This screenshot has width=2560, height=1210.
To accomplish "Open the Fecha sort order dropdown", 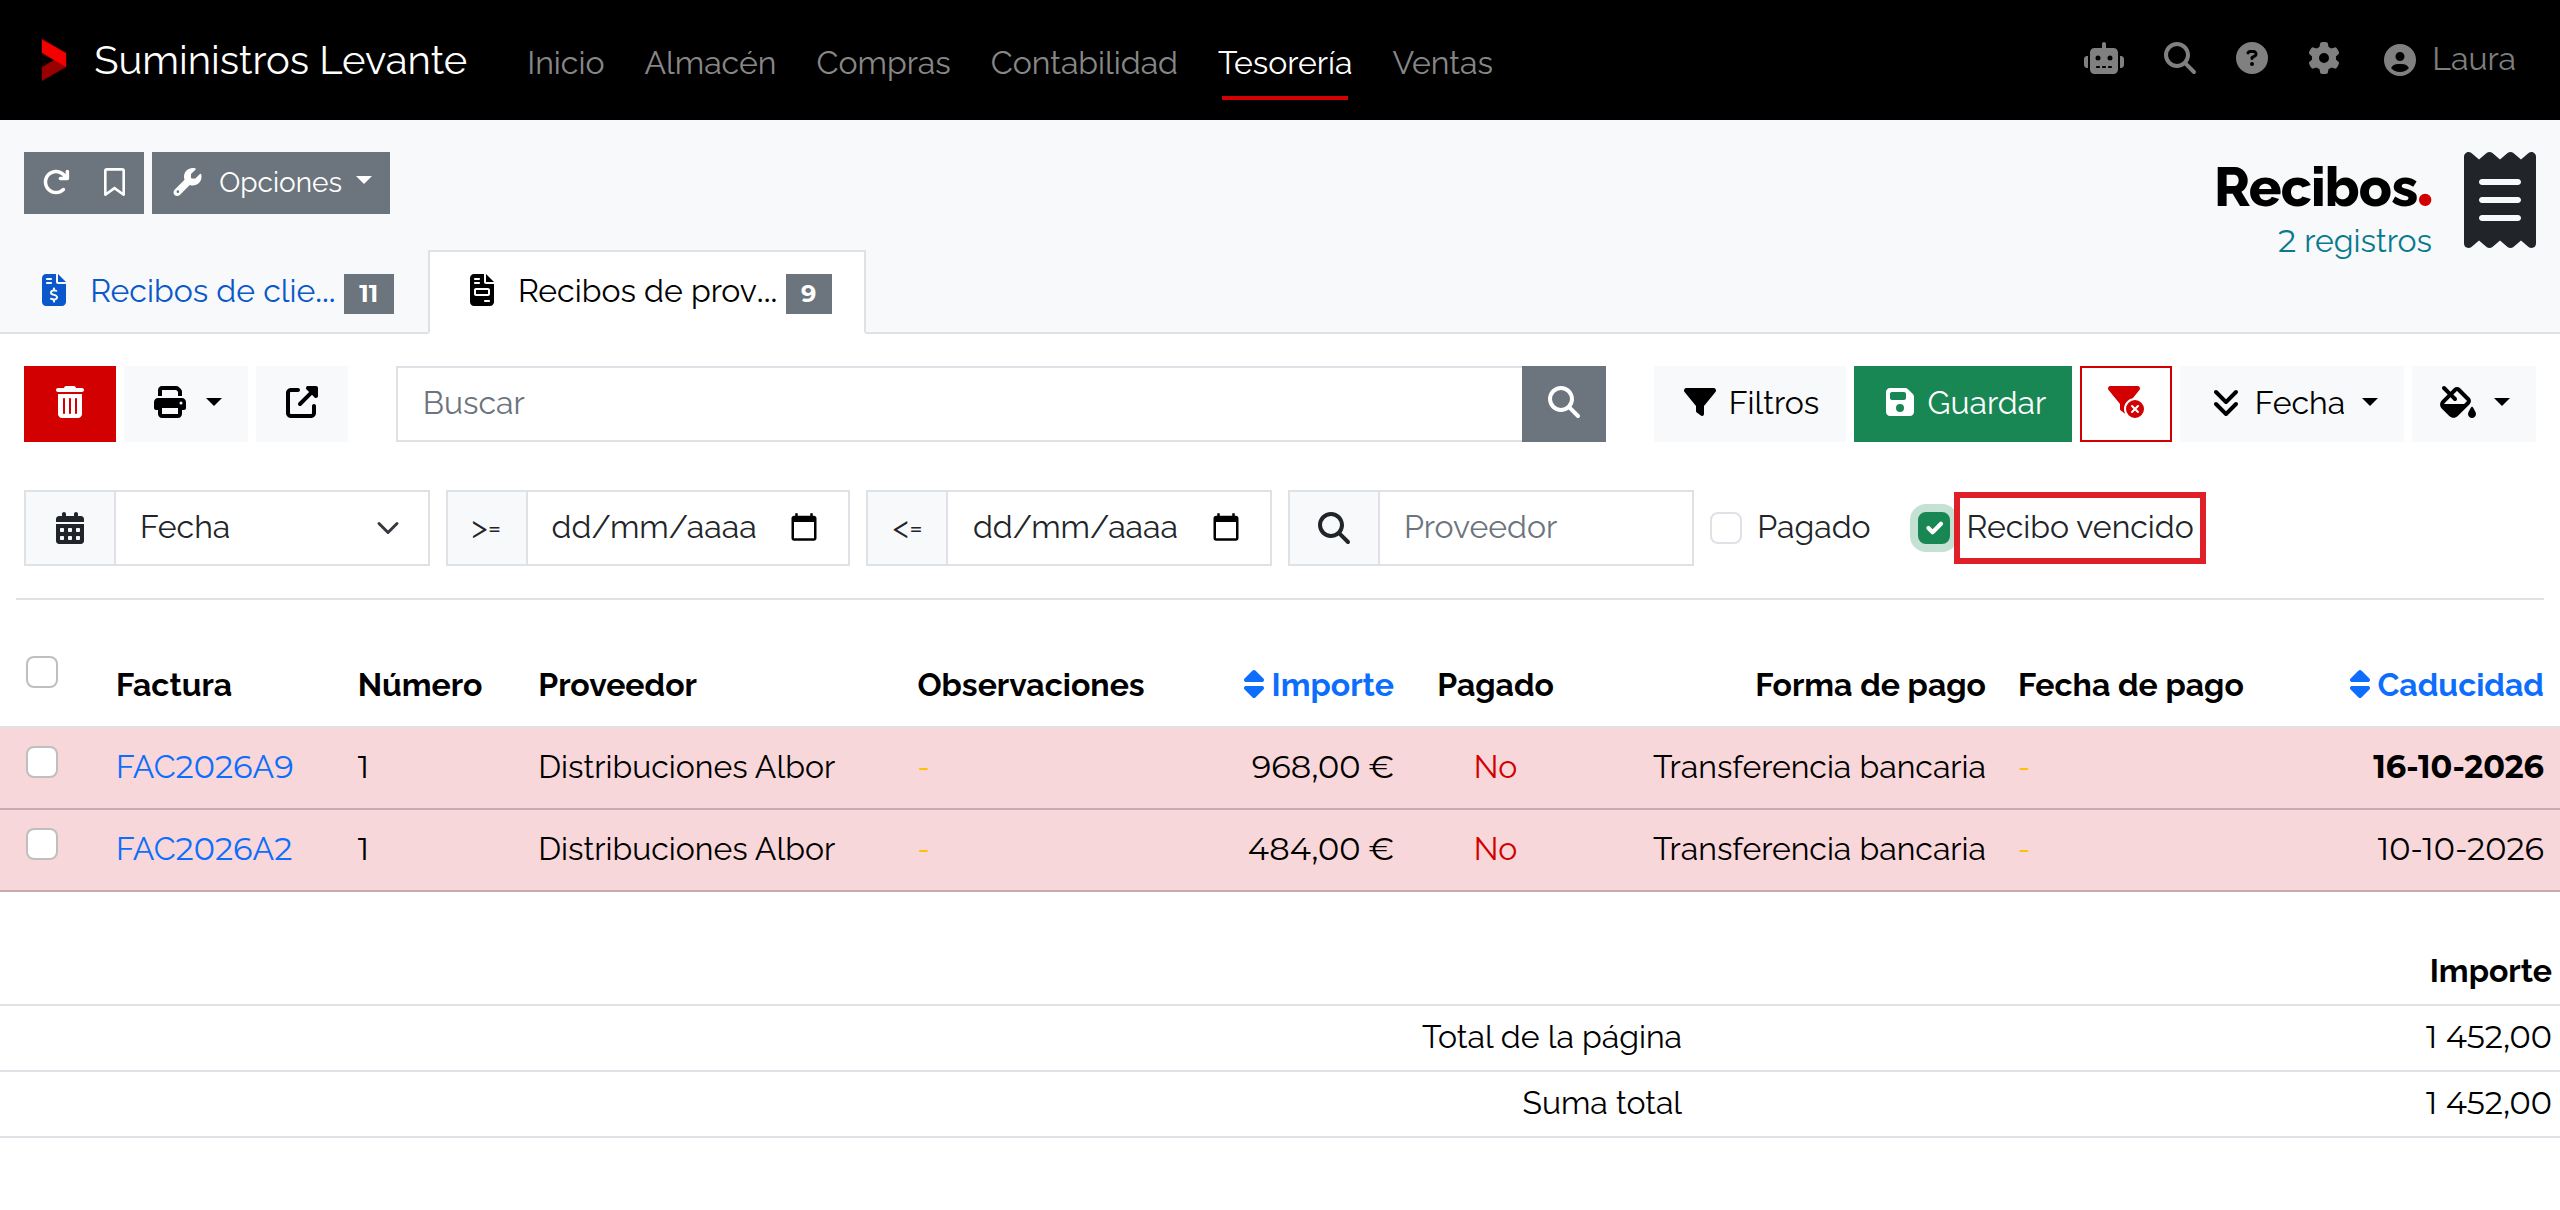I will pos(2293,403).
